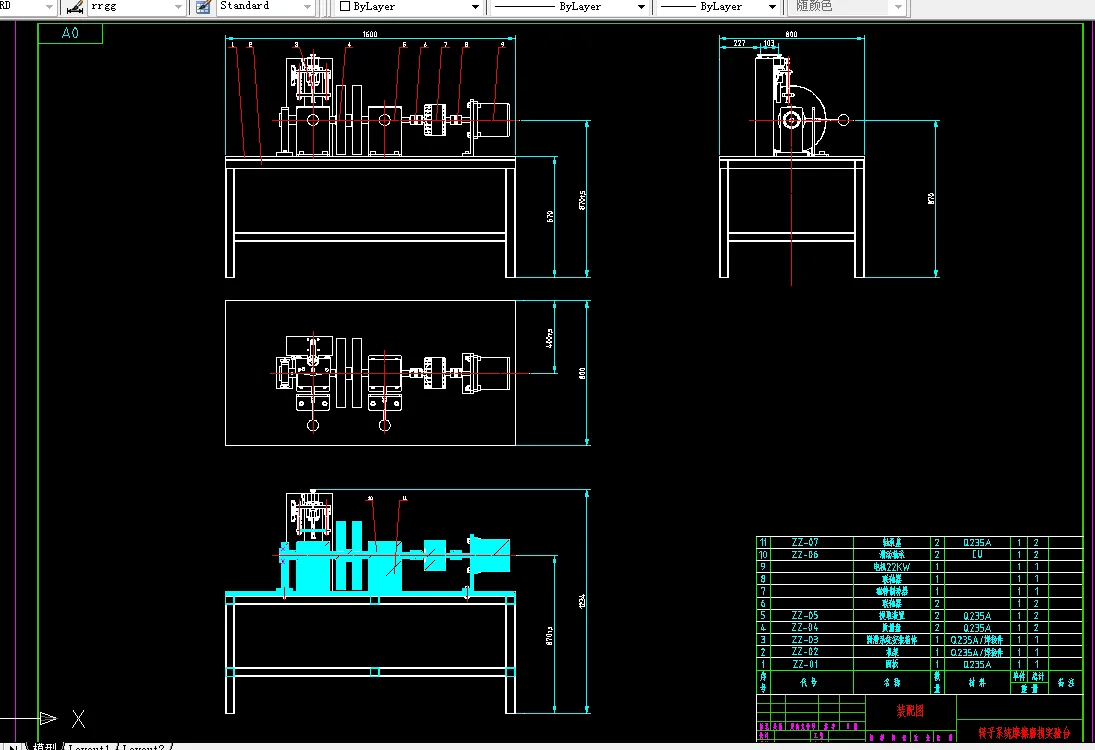Switch to the Layout1 tab
Image resolution: width=1095 pixels, height=750 pixels.
click(89, 747)
